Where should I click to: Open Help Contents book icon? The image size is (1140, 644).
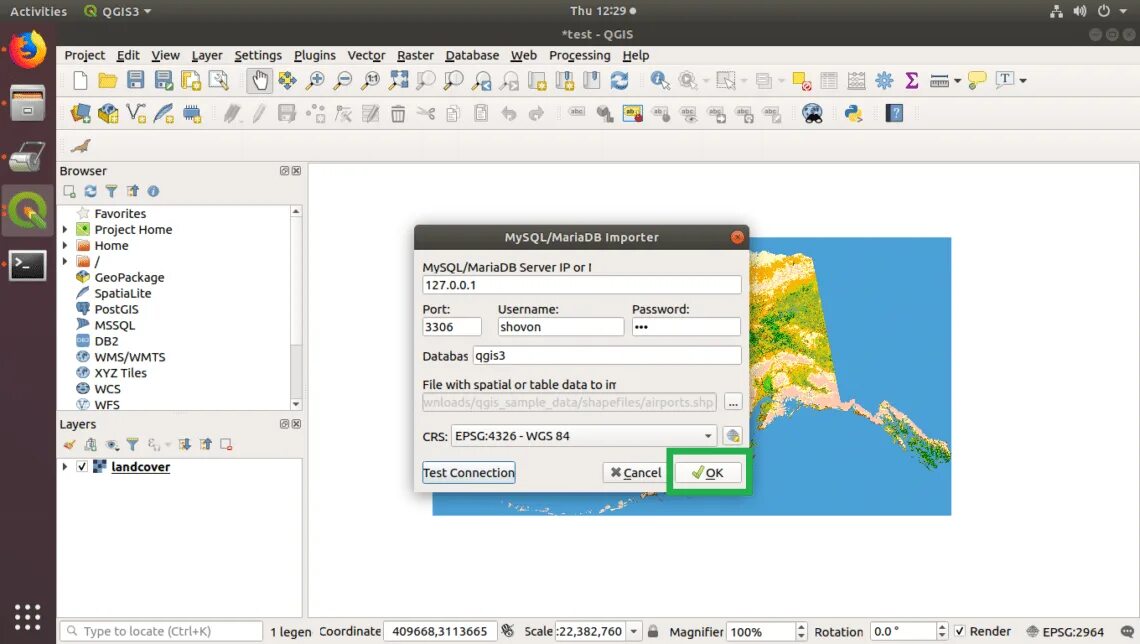click(x=895, y=113)
